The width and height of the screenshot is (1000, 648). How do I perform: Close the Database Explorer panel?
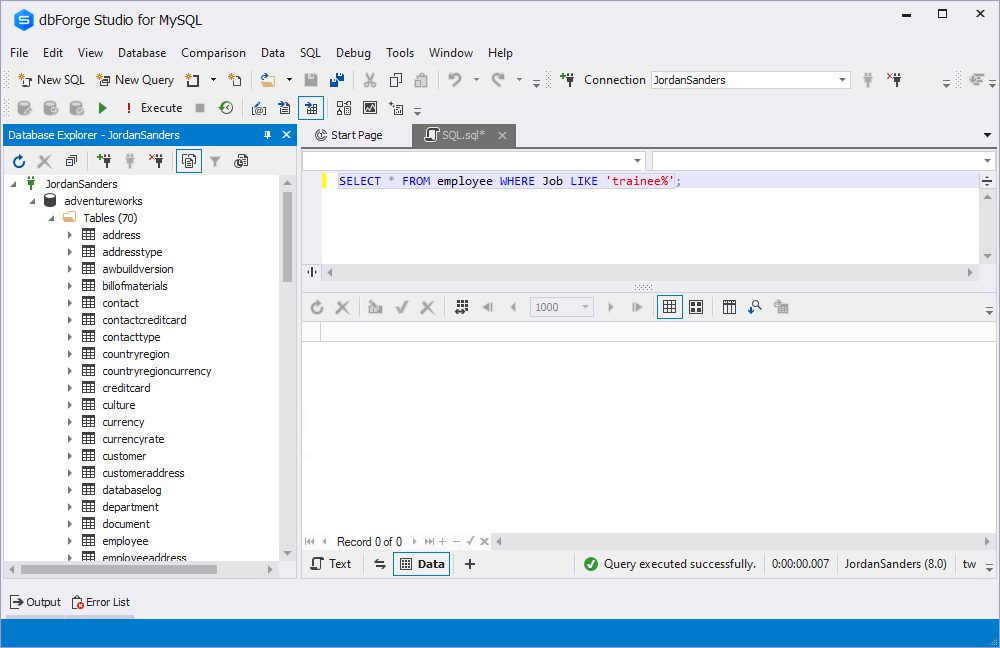(x=286, y=135)
